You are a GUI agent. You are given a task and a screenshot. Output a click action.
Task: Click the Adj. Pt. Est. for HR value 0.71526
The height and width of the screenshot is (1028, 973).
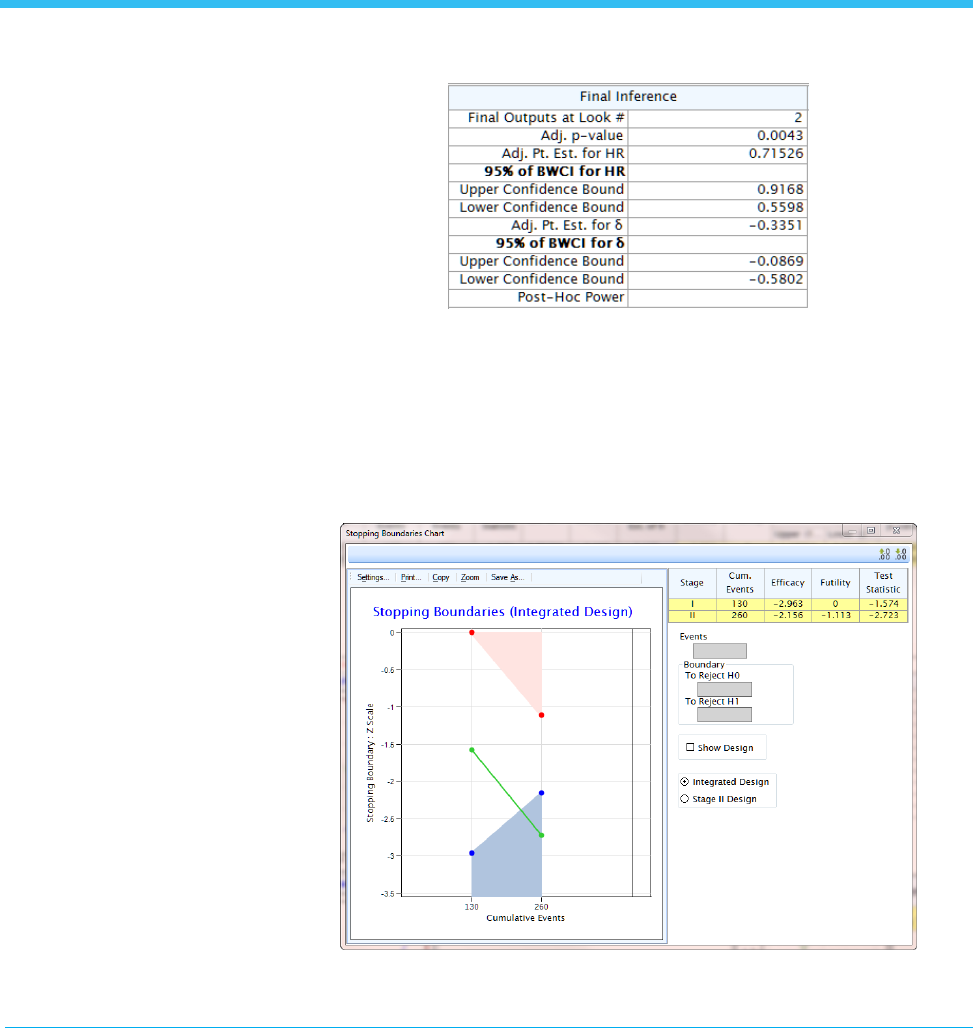(x=717, y=153)
